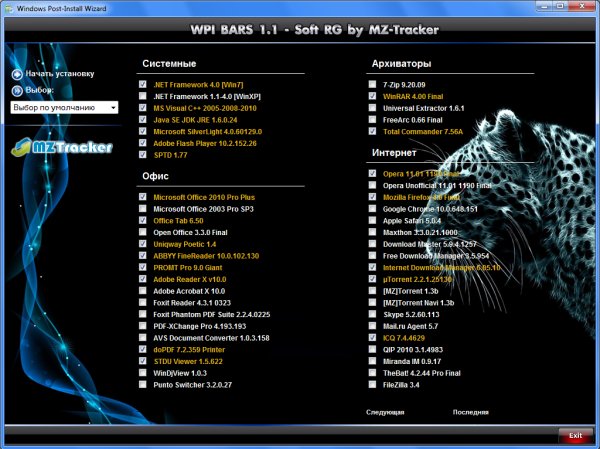This screenshot has height=449, width=600.
Task: Minimize the Post-Install Wizard window
Action: click(543, 6)
